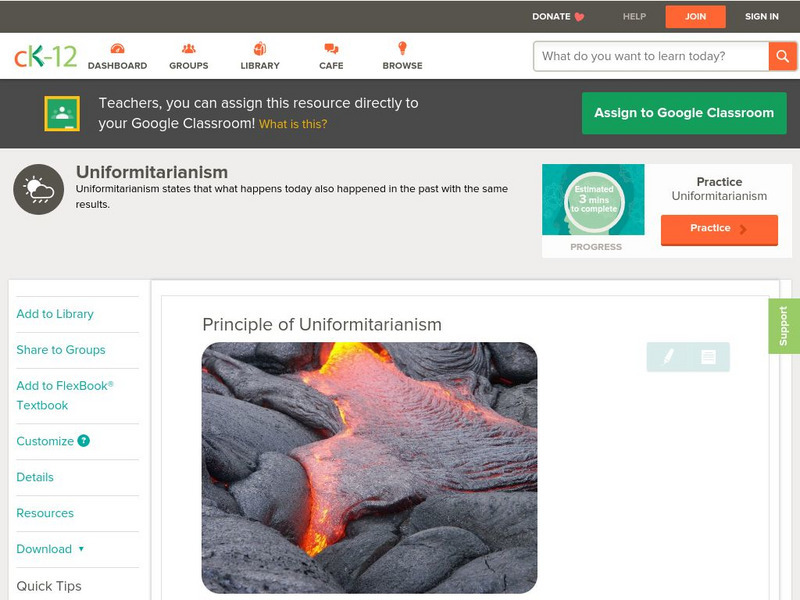
Task: Click the Google Classroom chalkboard icon
Action: 62,113
